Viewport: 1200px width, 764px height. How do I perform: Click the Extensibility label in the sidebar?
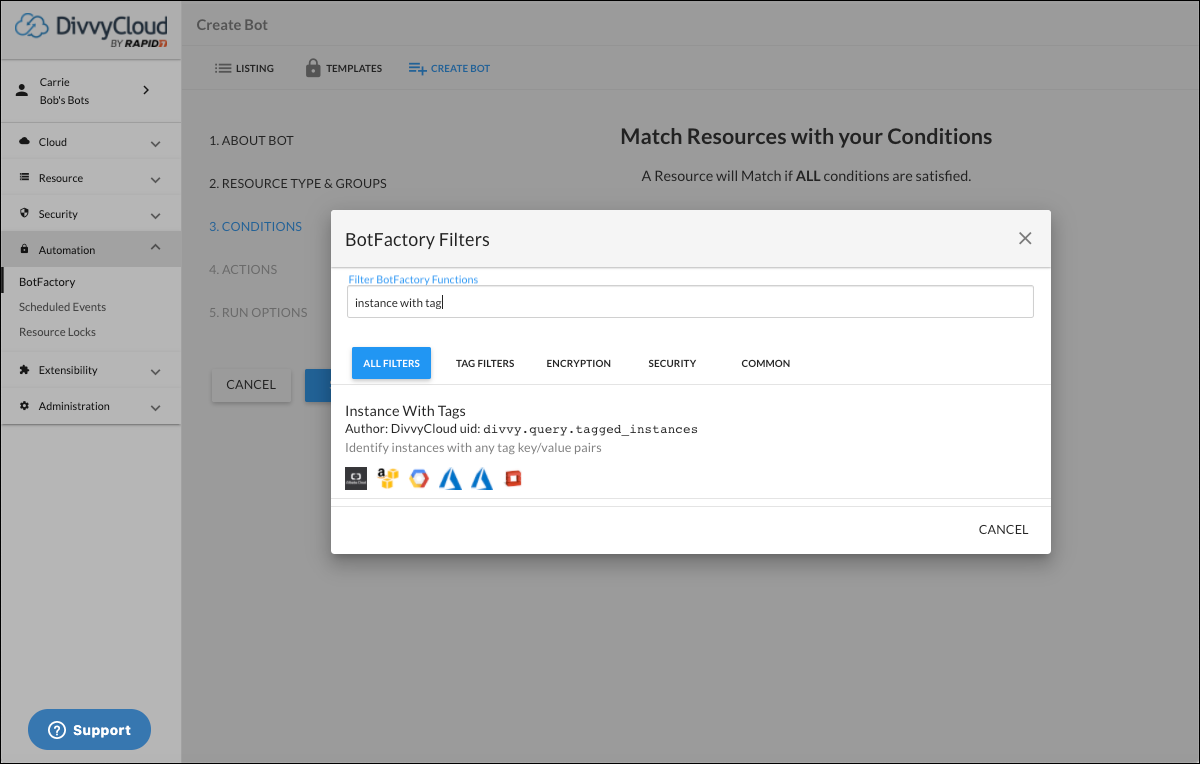point(68,370)
